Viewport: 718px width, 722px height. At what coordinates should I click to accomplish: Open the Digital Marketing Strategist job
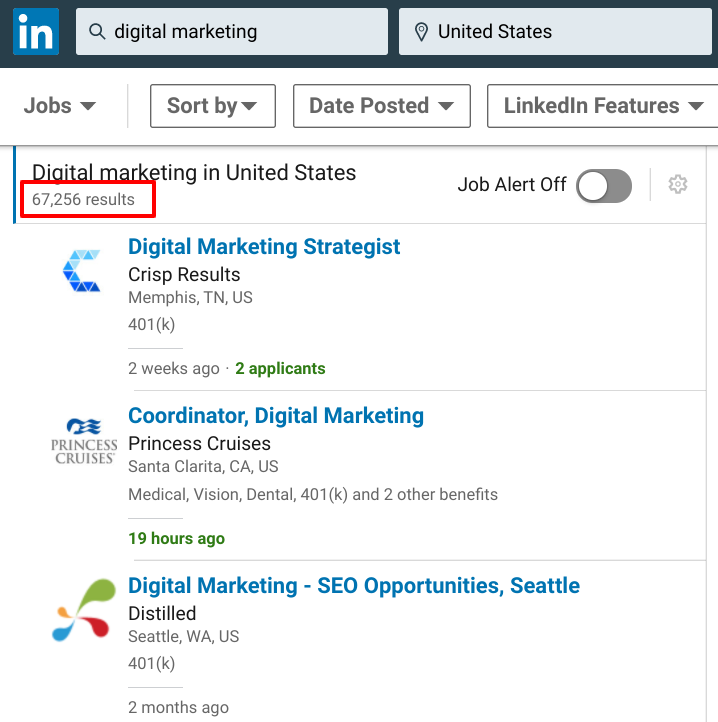[264, 247]
